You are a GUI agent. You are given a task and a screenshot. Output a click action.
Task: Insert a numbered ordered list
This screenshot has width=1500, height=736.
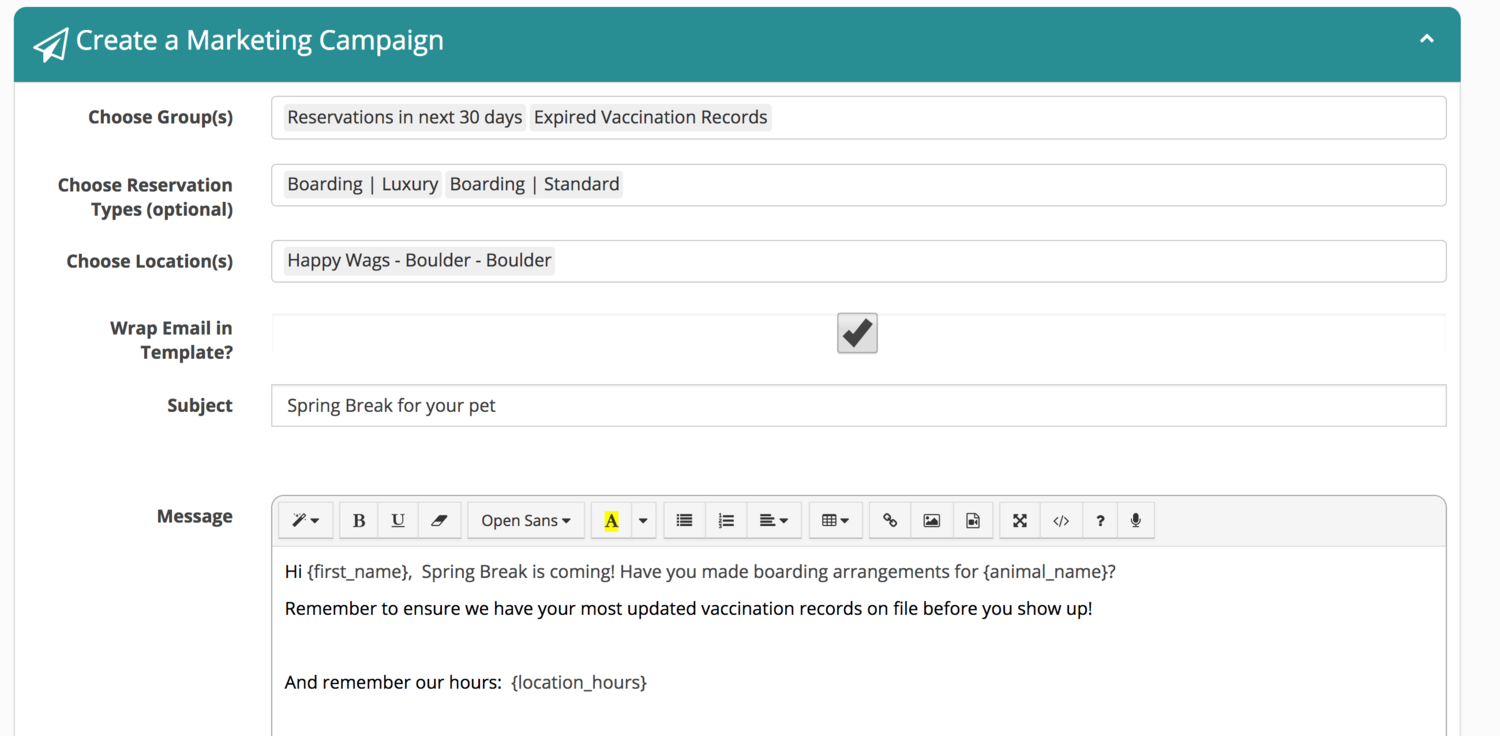point(726,520)
